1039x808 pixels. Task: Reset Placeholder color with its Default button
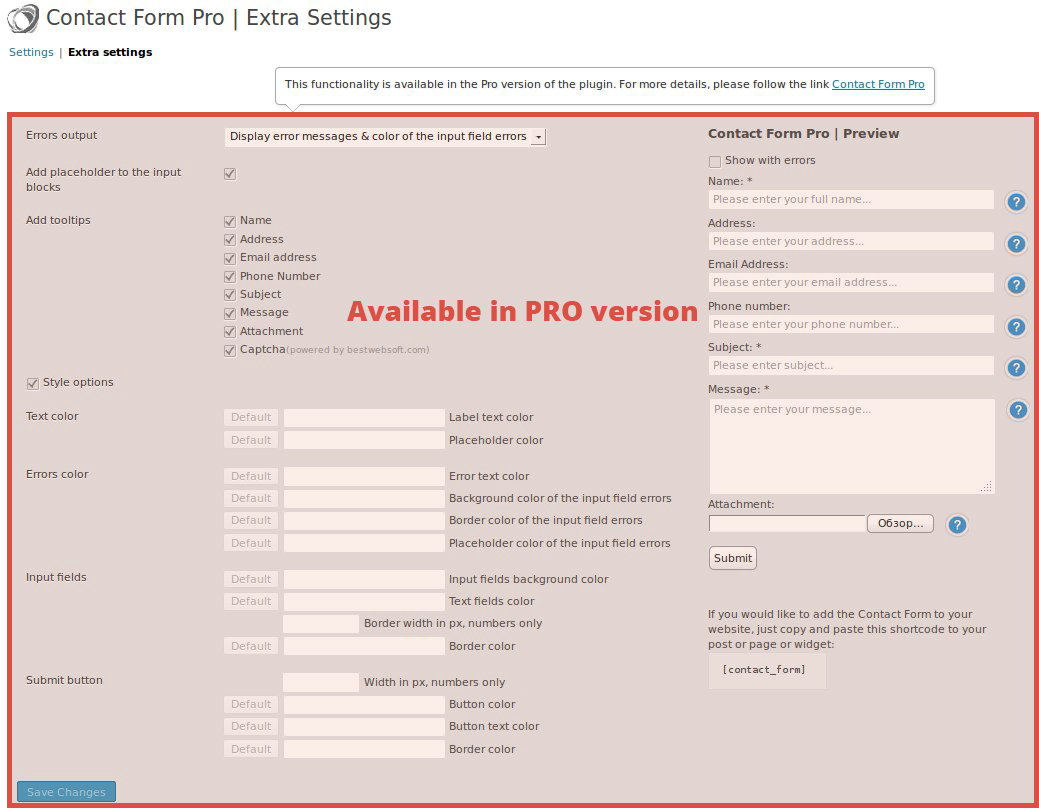pos(250,440)
